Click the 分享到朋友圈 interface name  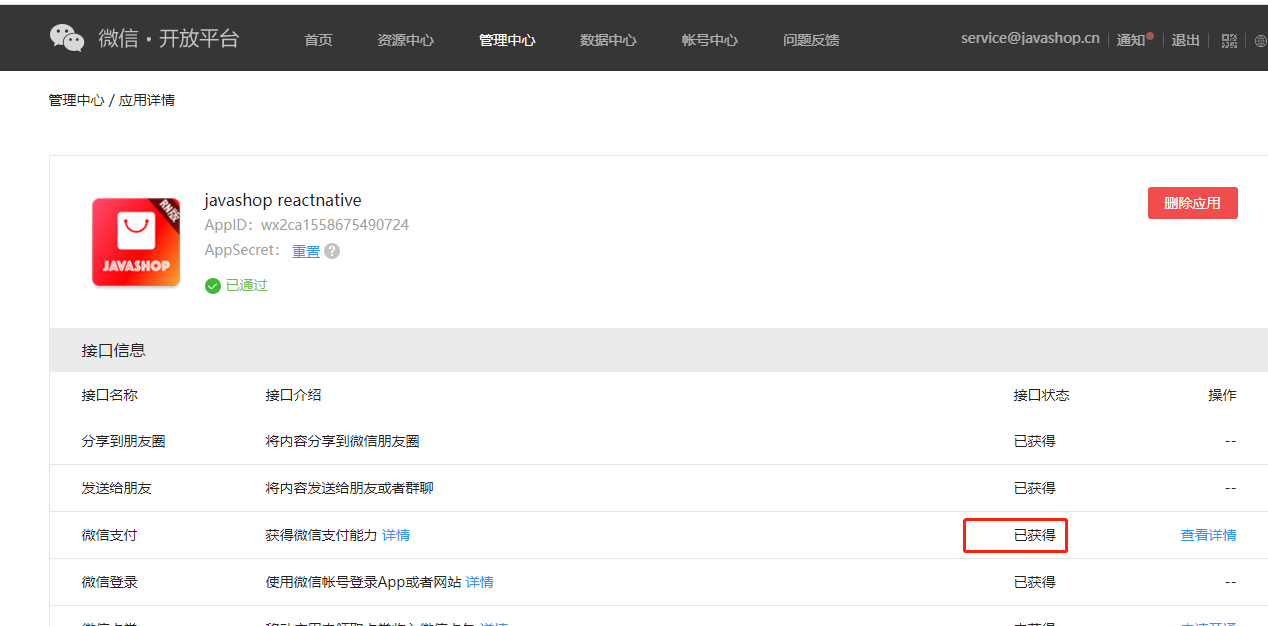click(x=123, y=441)
